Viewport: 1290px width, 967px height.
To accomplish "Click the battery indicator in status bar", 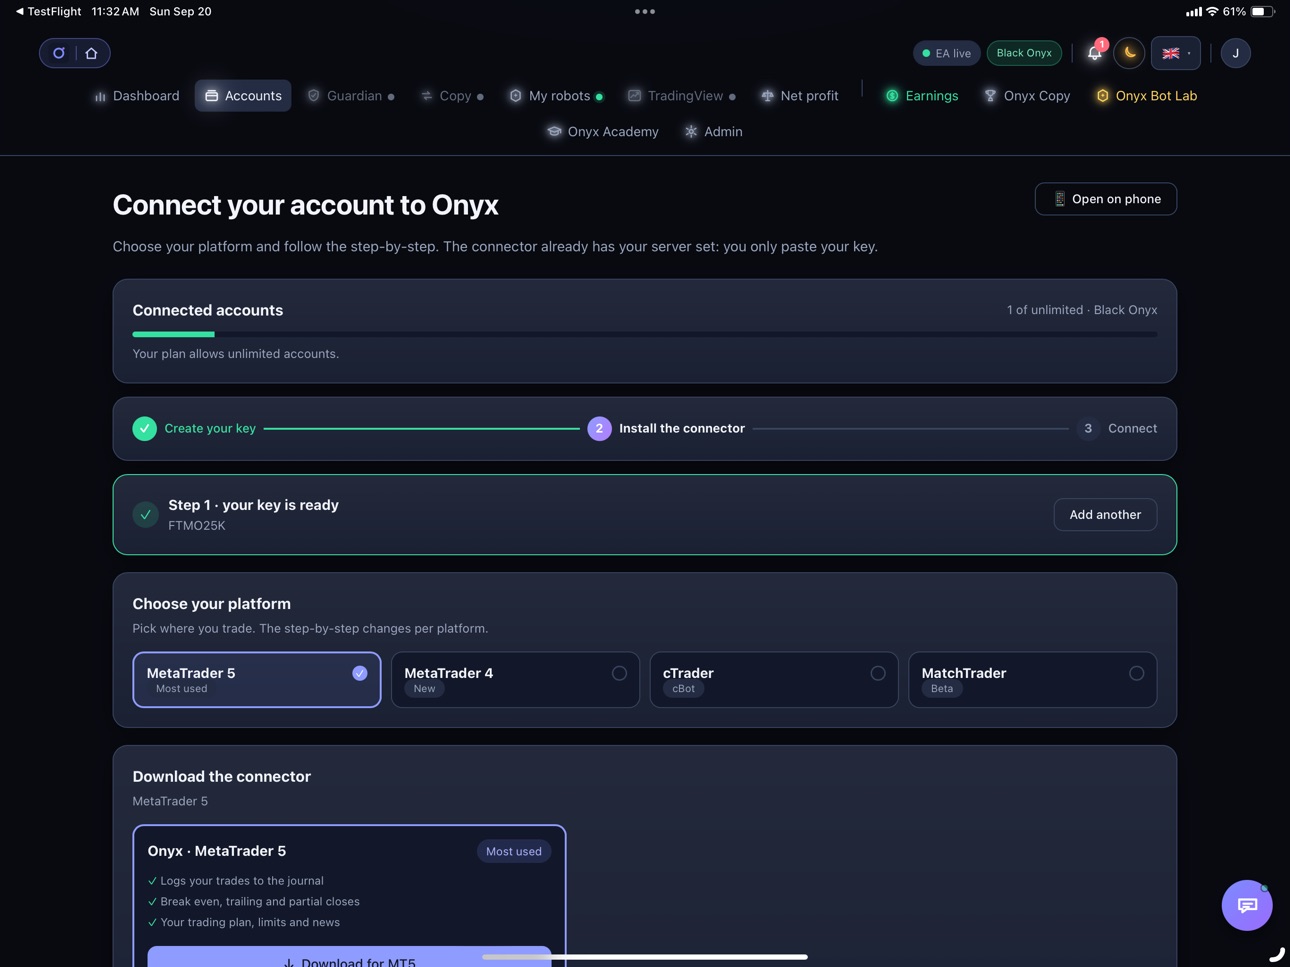I will tap(1263, 12).
